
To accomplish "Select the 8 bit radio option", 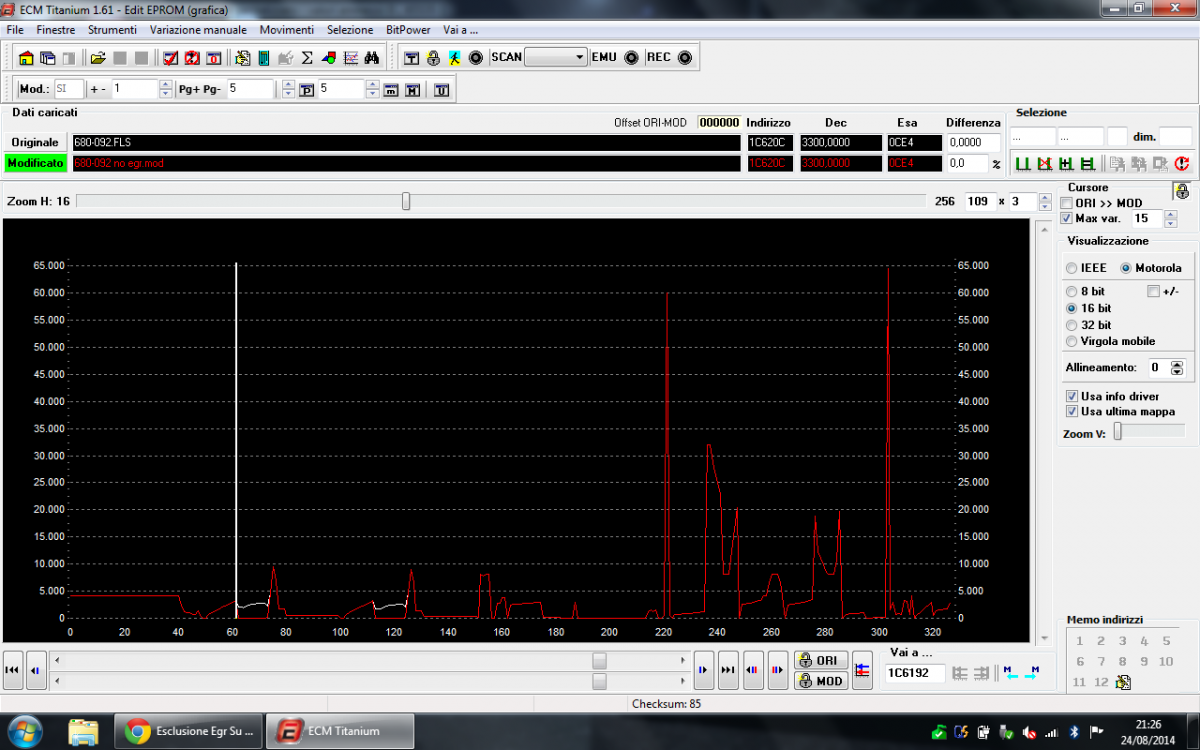I will coord(1072,291).
